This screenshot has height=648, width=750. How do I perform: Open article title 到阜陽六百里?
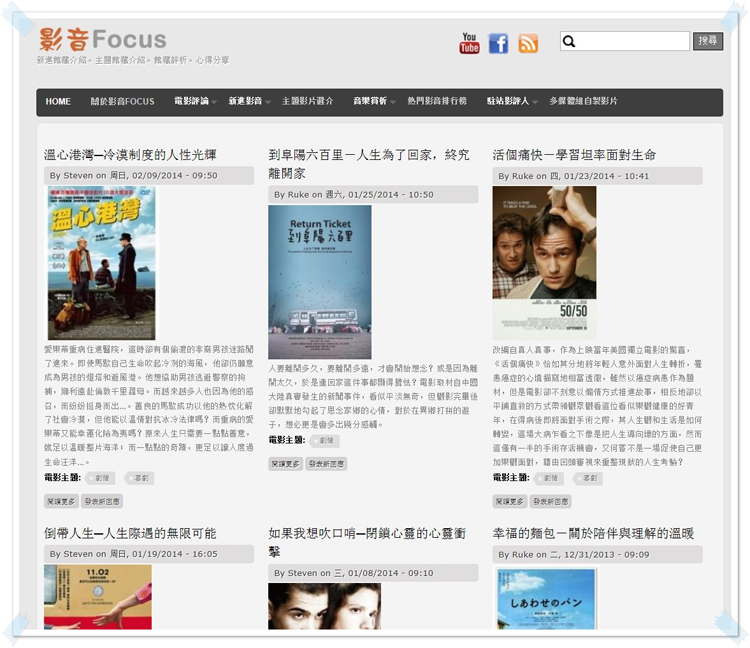click(369, 164)
